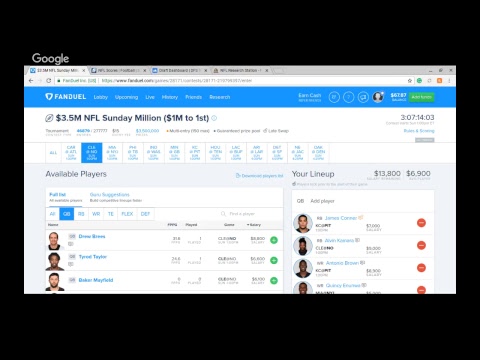Open the help question mark icon
The image size is (480, 360).
(x=348, y=97)
